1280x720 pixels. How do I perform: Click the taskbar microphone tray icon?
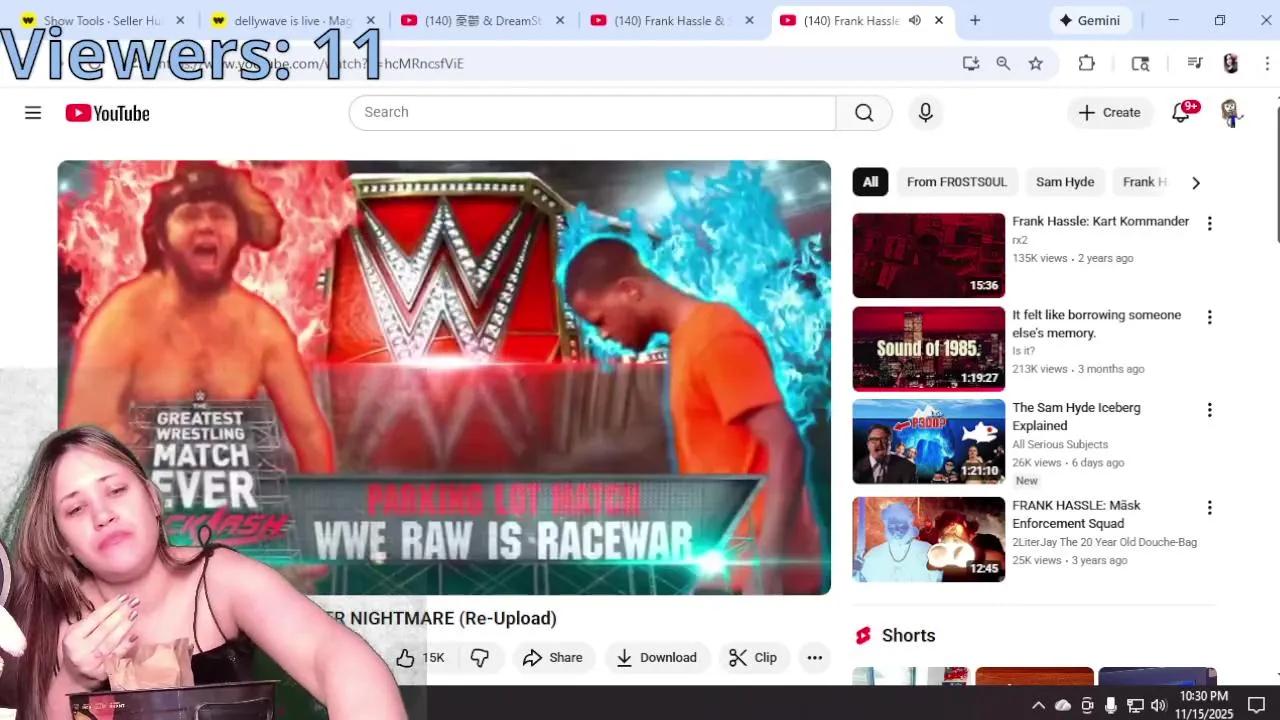pyautogui.click(x=1111, y=705)
